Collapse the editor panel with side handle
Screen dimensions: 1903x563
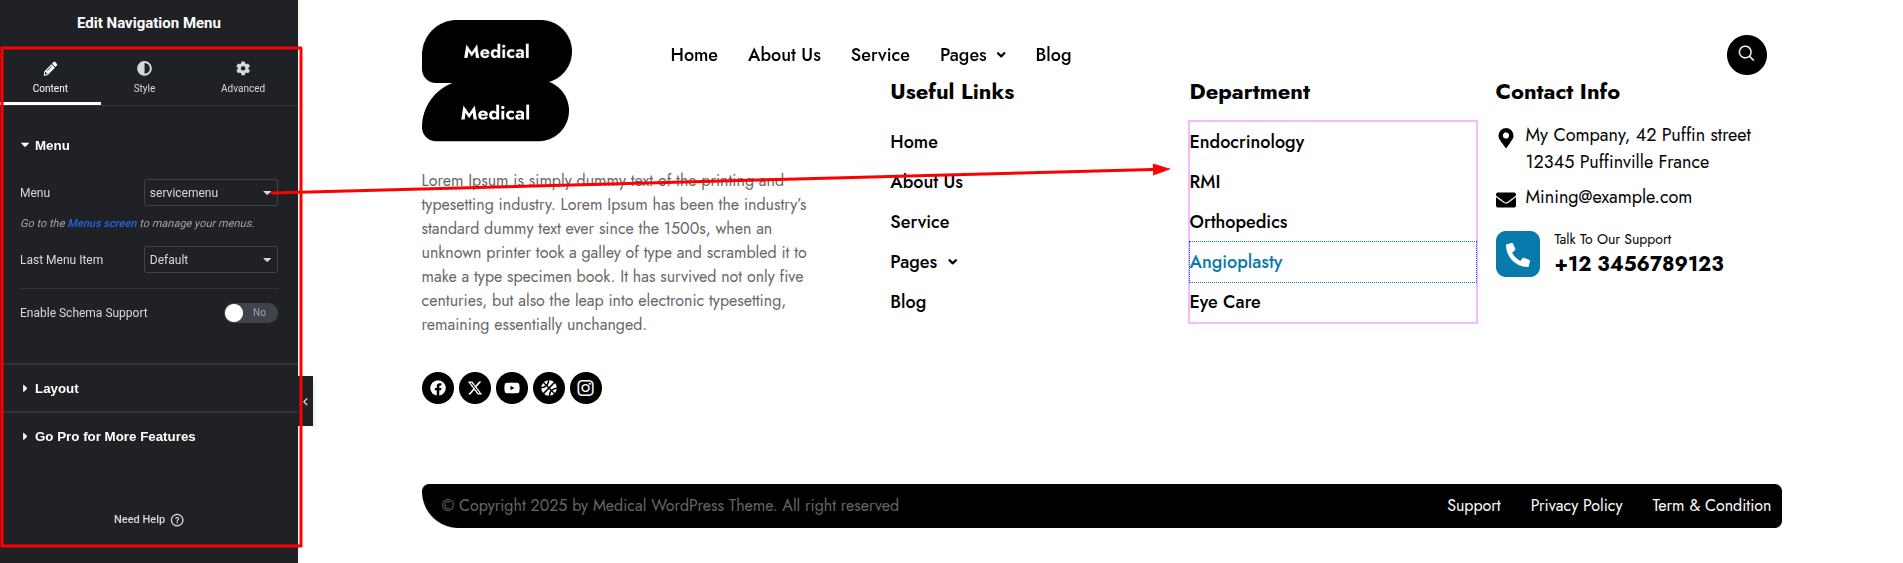click(x=306, y=401)
